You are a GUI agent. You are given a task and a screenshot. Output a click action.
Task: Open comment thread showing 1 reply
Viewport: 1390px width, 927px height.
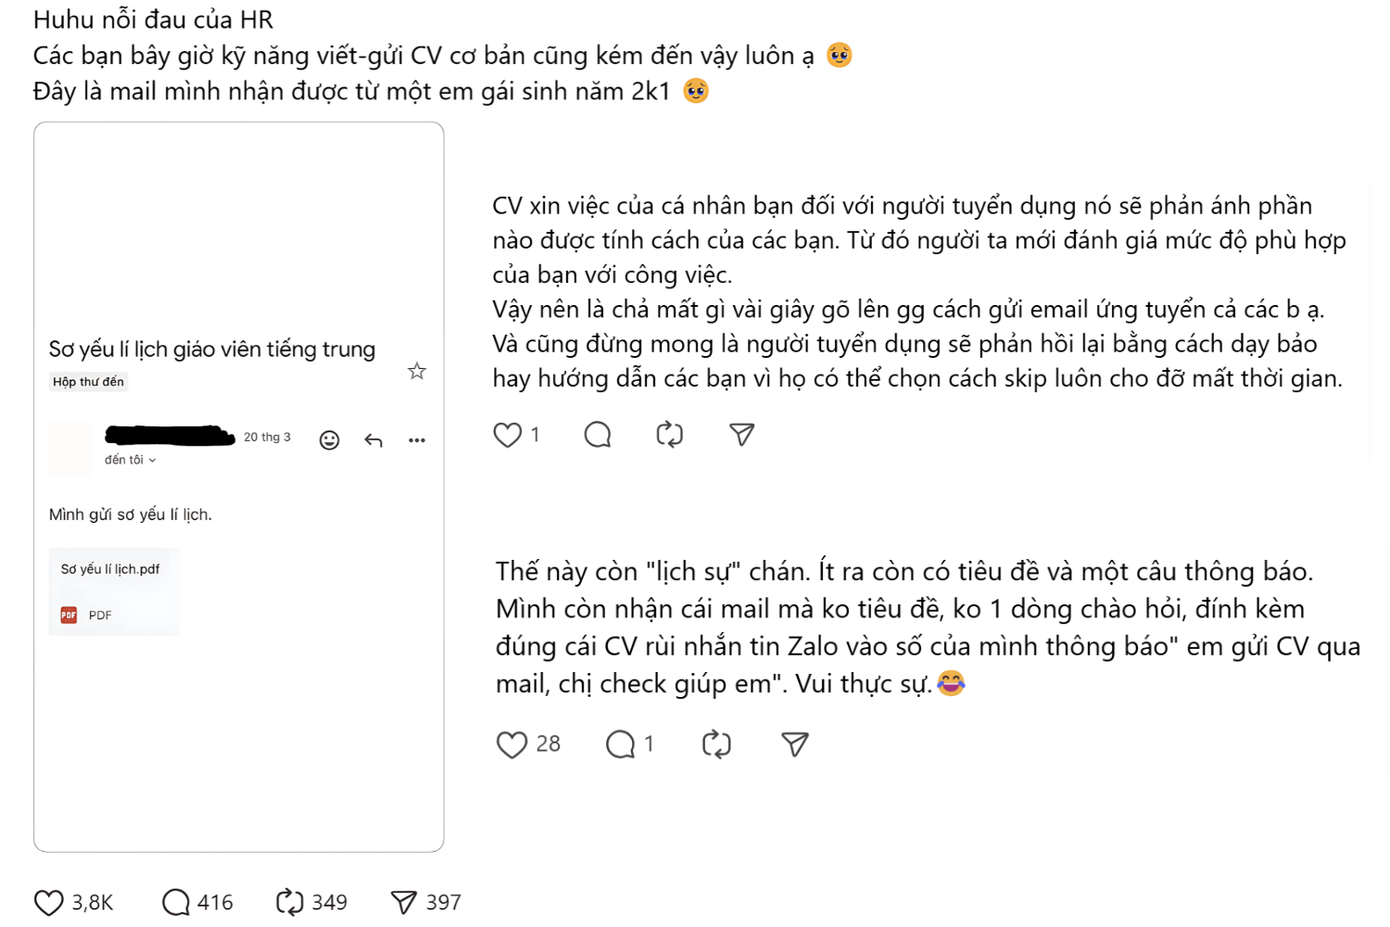[621, 744]
